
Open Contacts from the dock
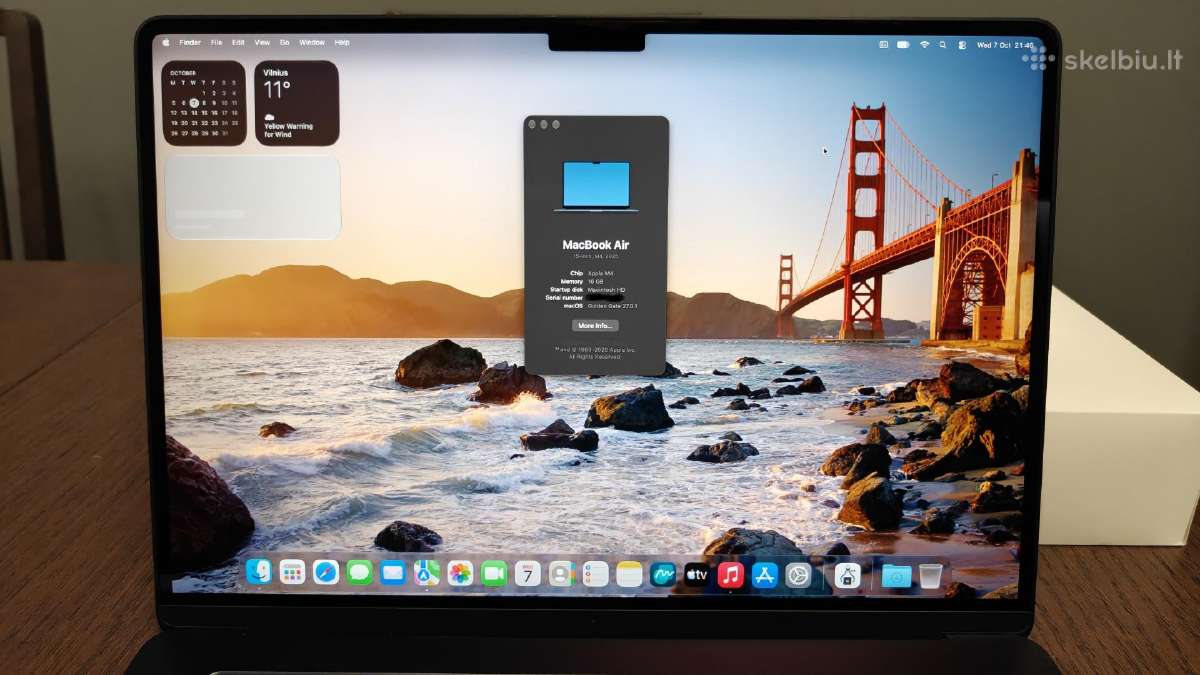coord(561,573)
